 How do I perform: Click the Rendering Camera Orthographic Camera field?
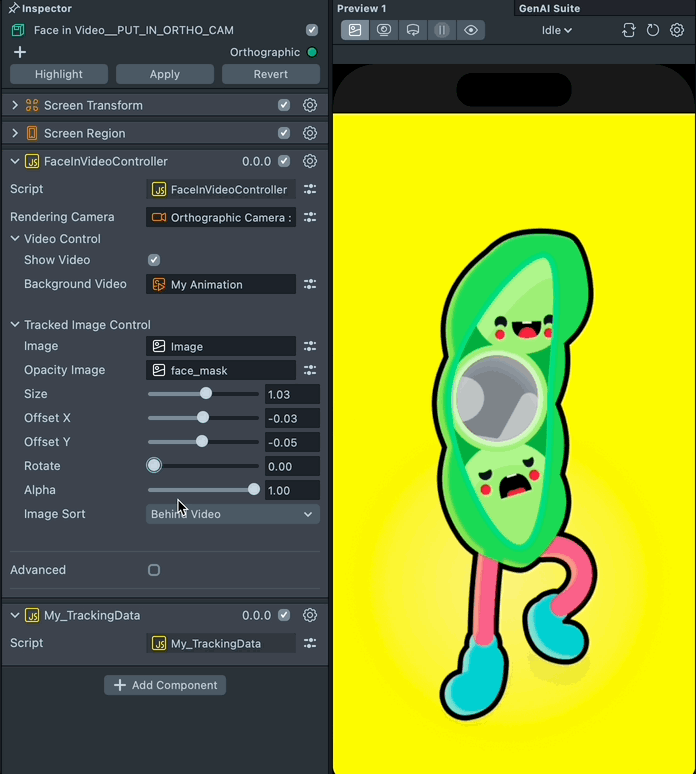coord(221,217)
